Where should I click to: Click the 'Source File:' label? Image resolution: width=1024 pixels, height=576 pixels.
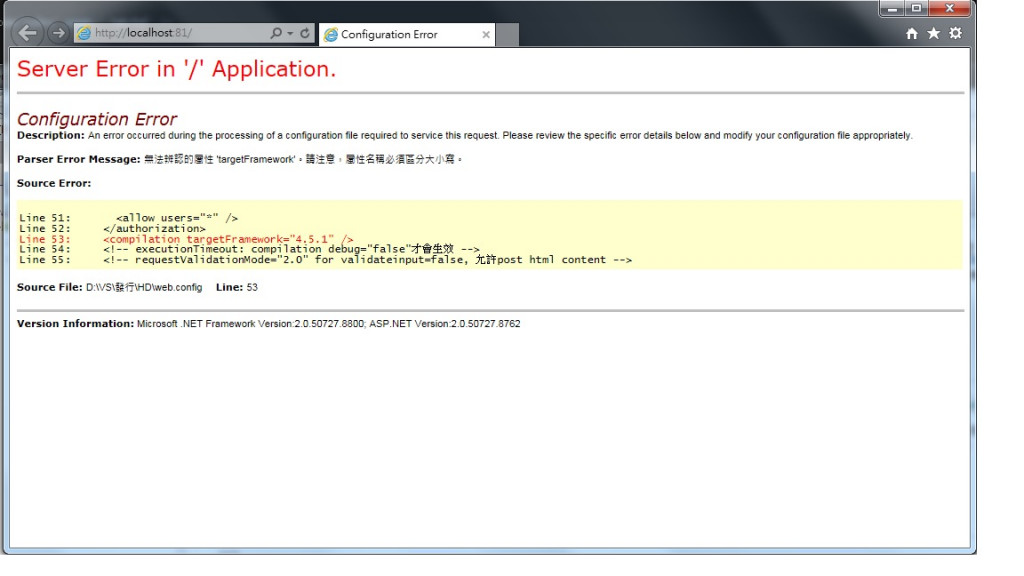(x=50, y=287)
